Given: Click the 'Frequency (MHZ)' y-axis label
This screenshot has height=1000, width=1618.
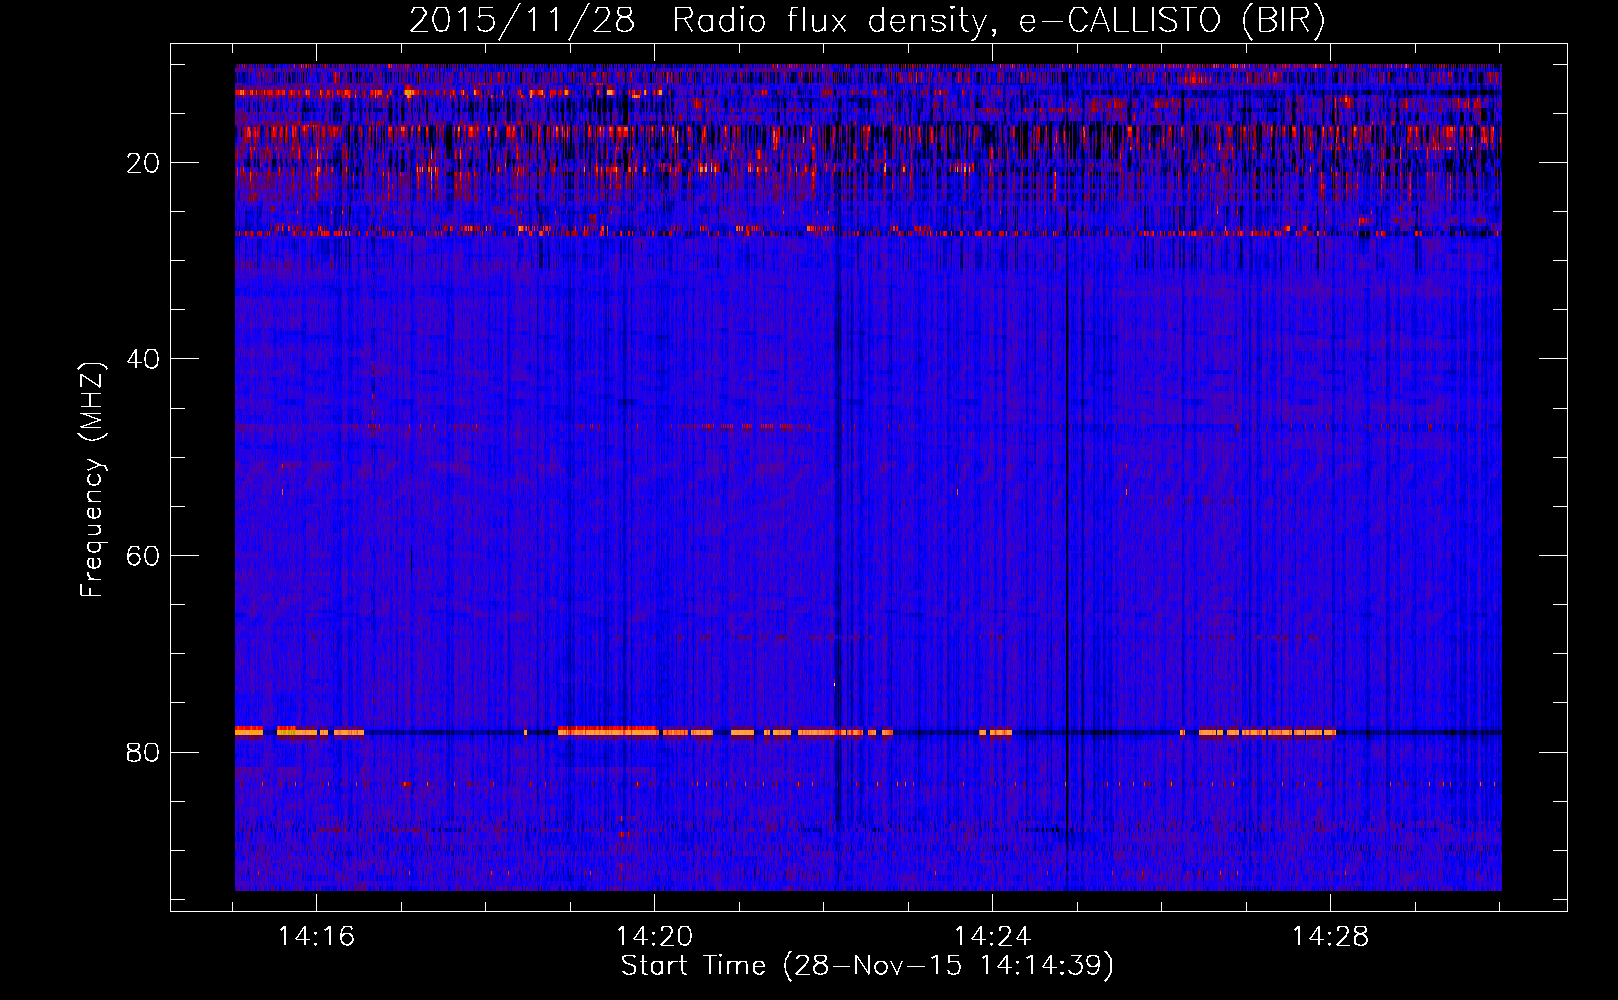Looking at the screenshot, I should point(92,480).
